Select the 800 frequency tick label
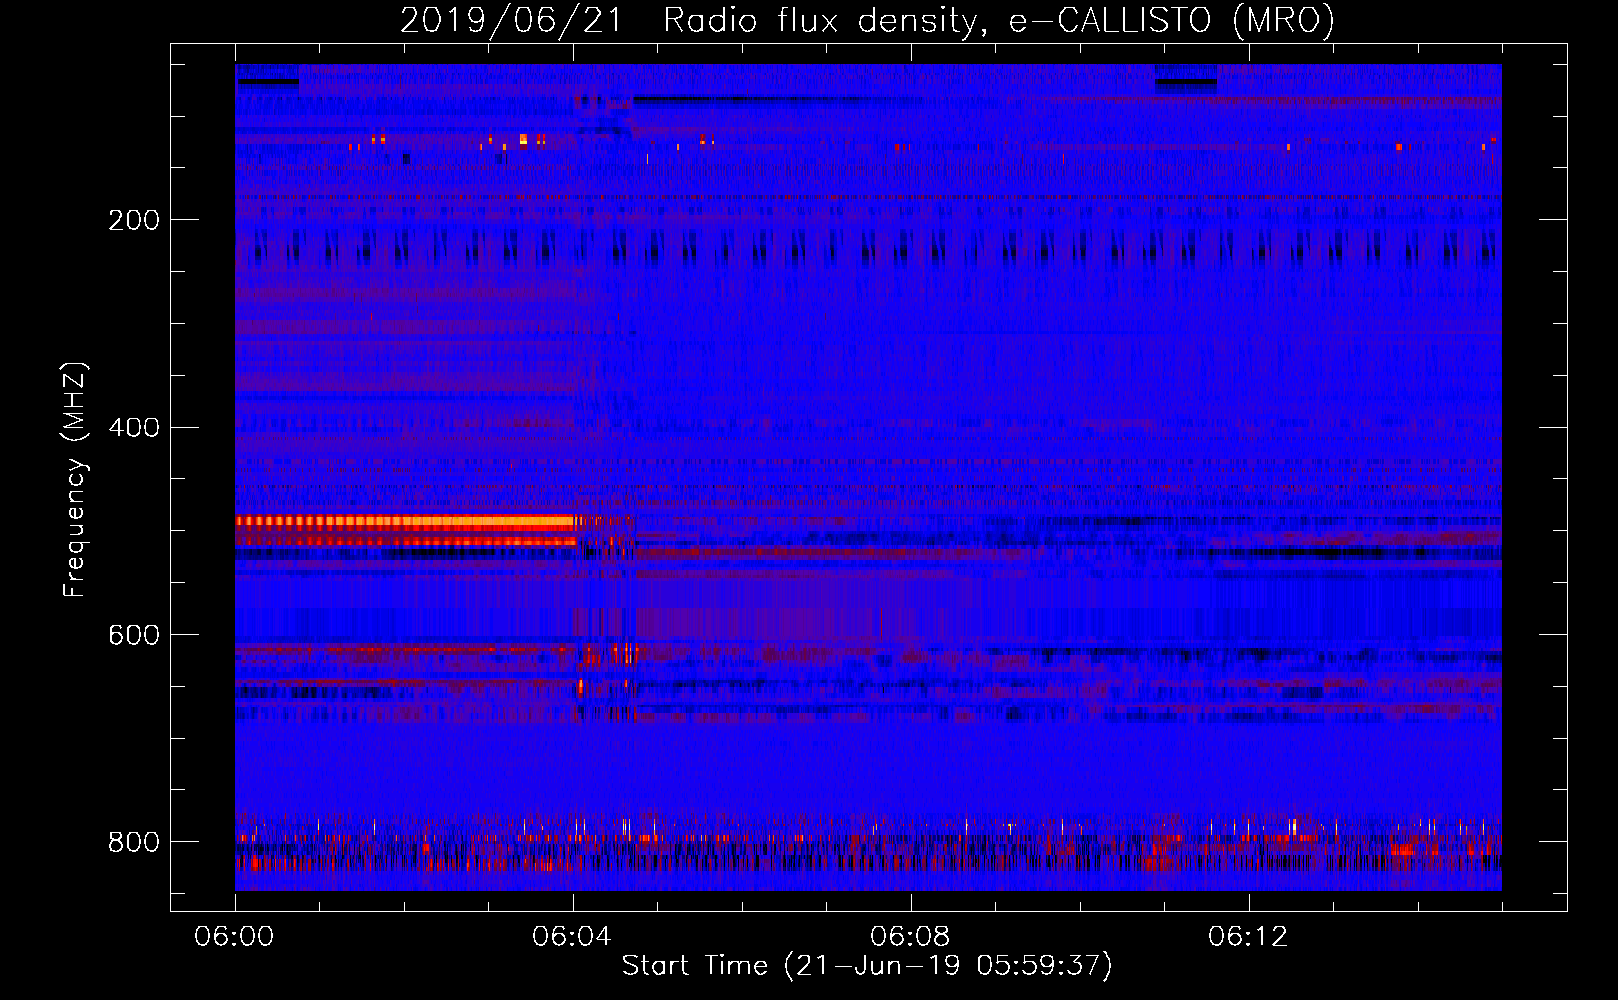Screen dimensions: 1618x1000 coord(134,842)
